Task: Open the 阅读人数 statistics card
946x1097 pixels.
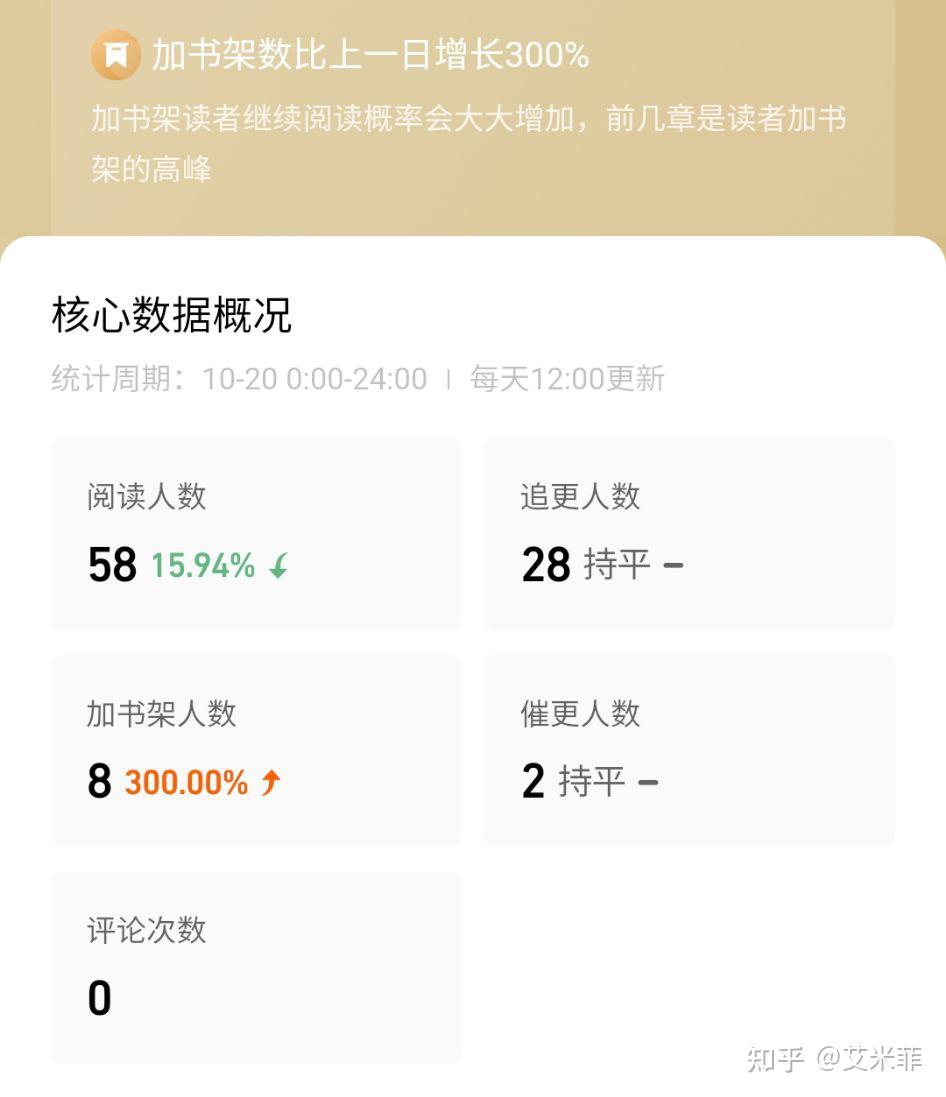Action: 256,534
